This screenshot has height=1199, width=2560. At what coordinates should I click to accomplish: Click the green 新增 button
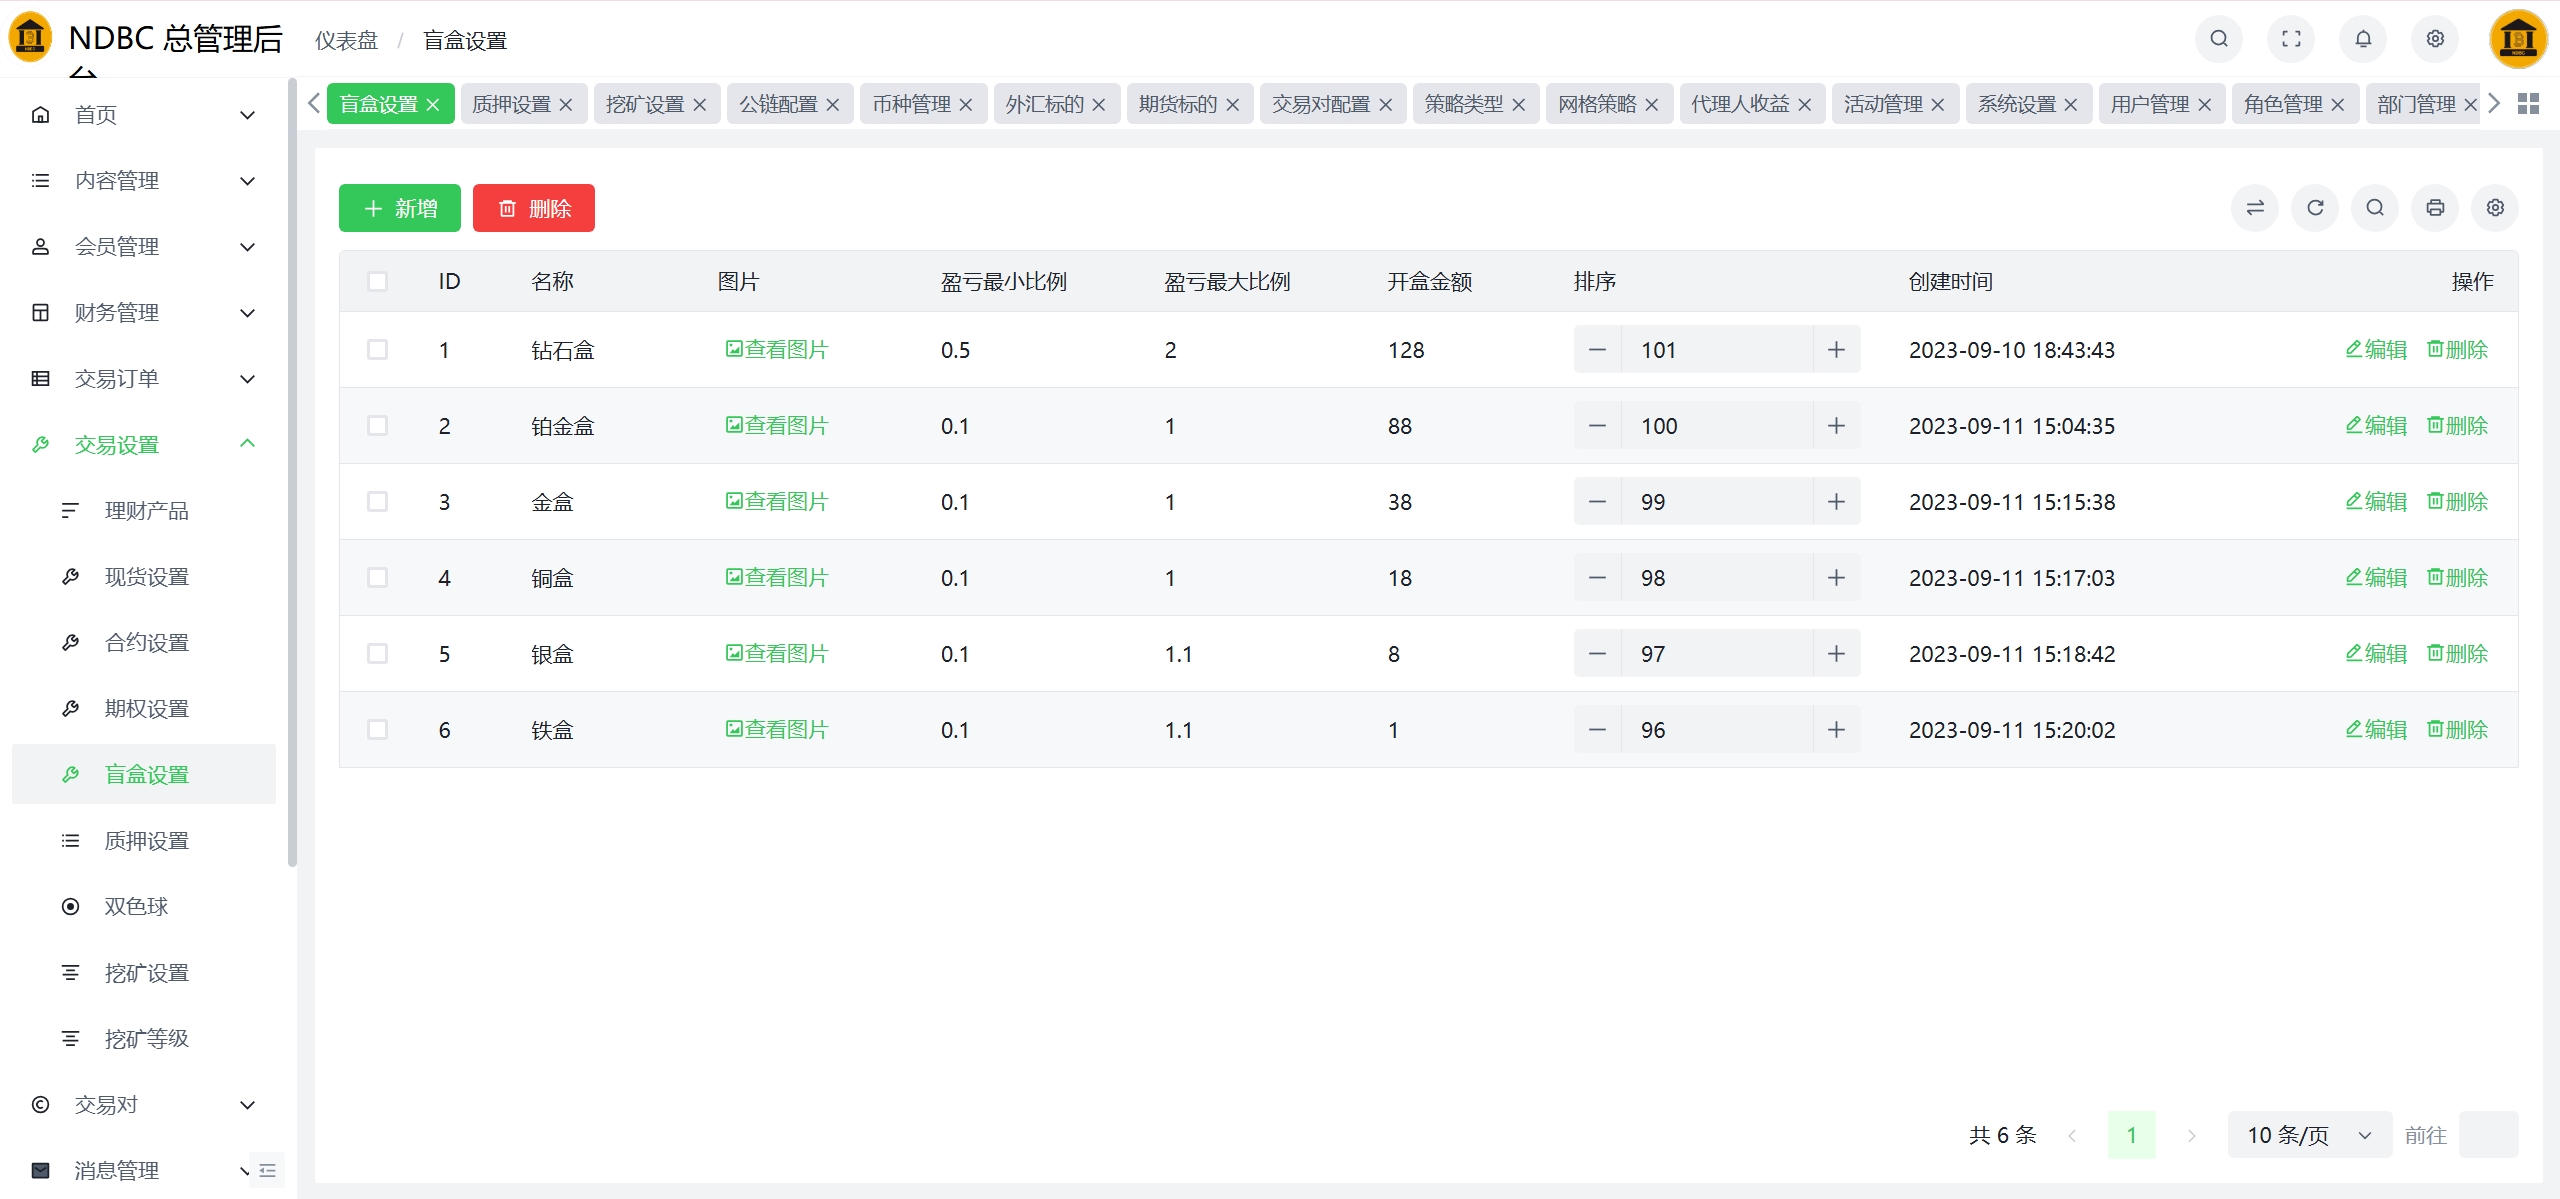click(x=400, y=208)
